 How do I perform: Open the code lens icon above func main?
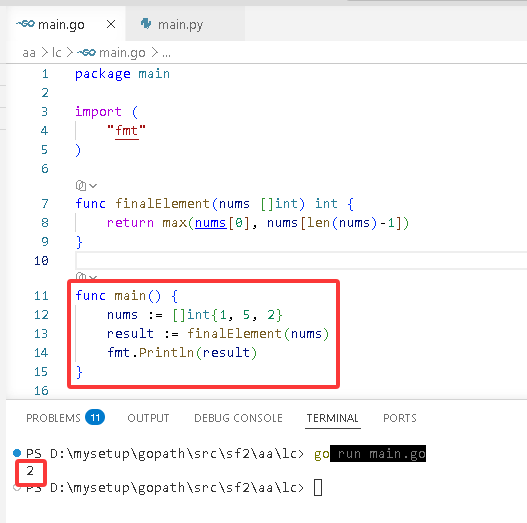tap(81, 277)
